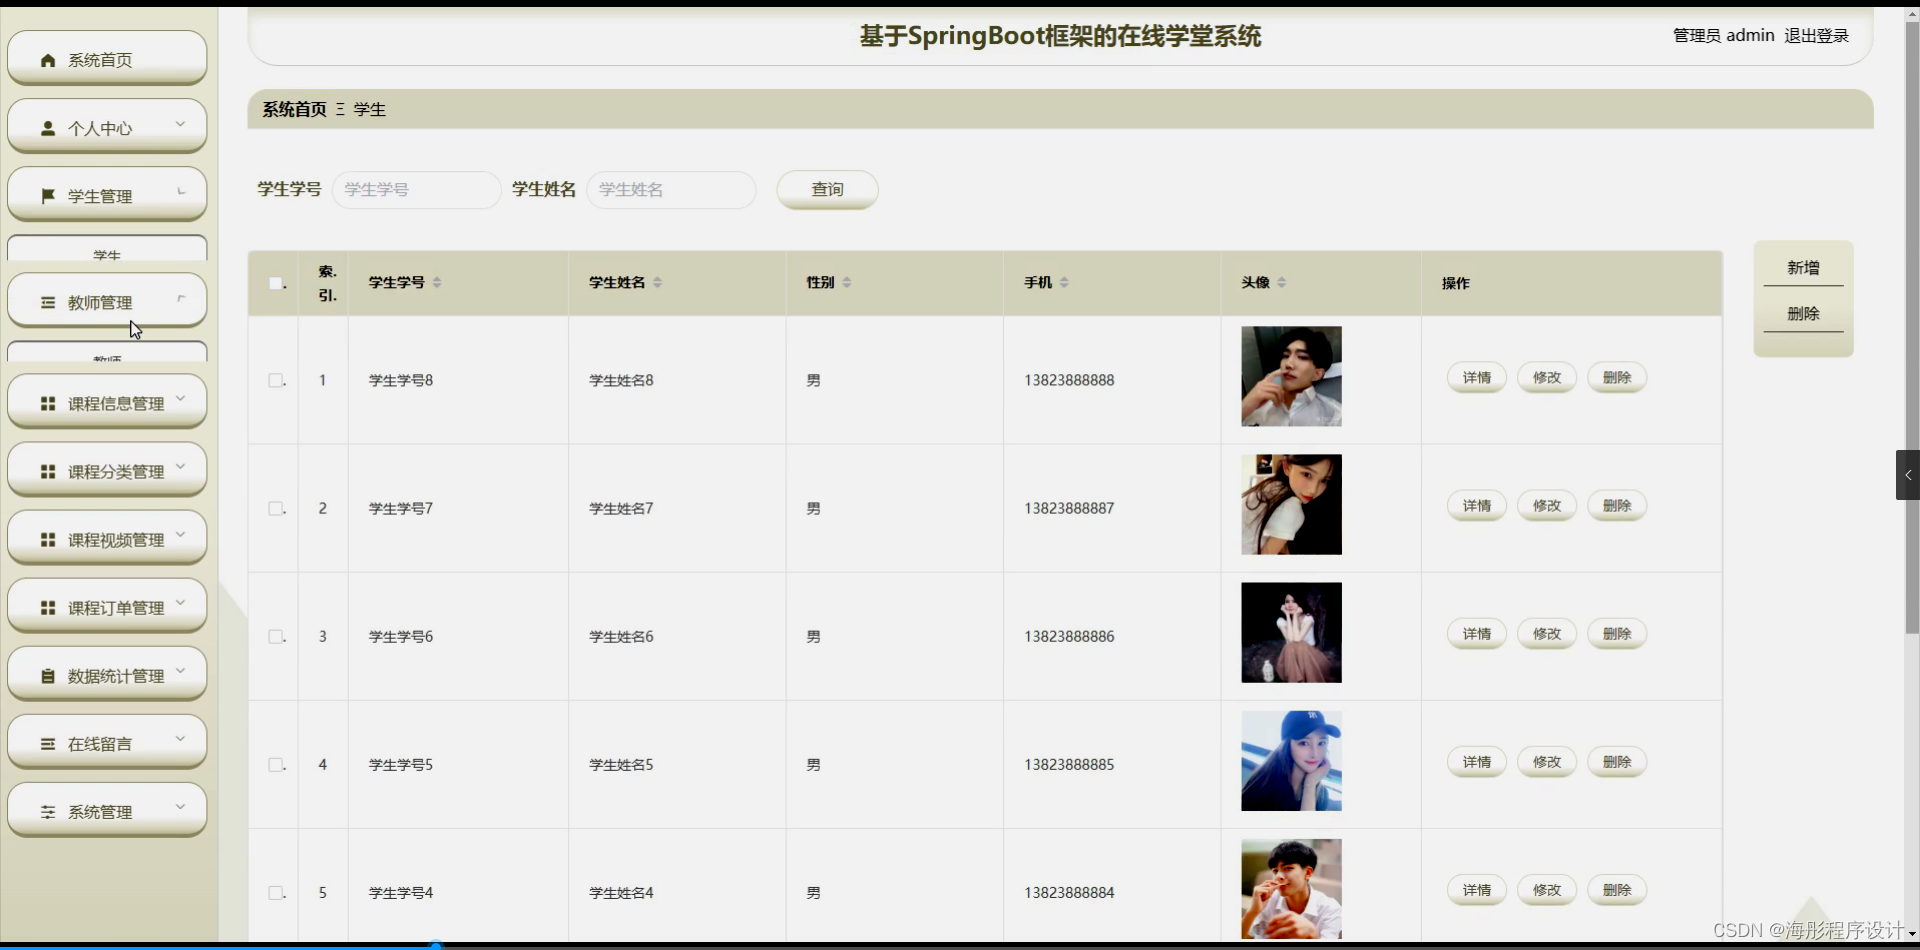Click the 在线留言 message icon

[49, 743]
